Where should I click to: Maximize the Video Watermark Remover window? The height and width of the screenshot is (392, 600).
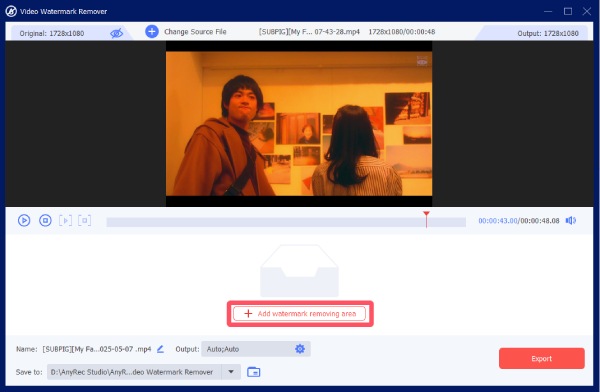[x=568, y=11]
